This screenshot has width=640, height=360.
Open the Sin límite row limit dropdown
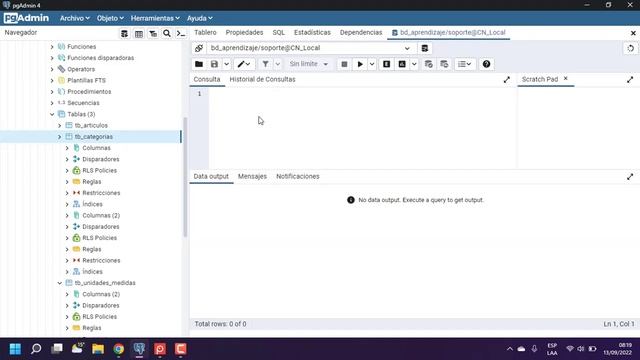point(309,64)
